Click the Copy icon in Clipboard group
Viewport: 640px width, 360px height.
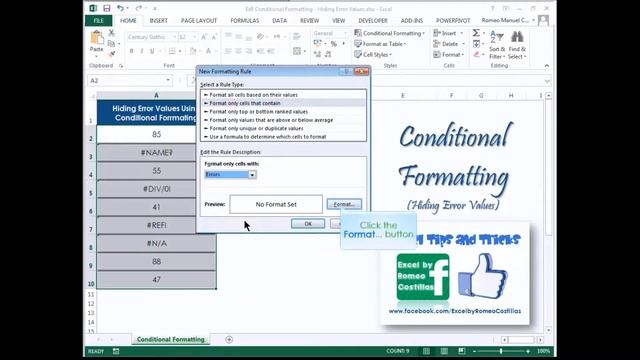coord(111,43)
